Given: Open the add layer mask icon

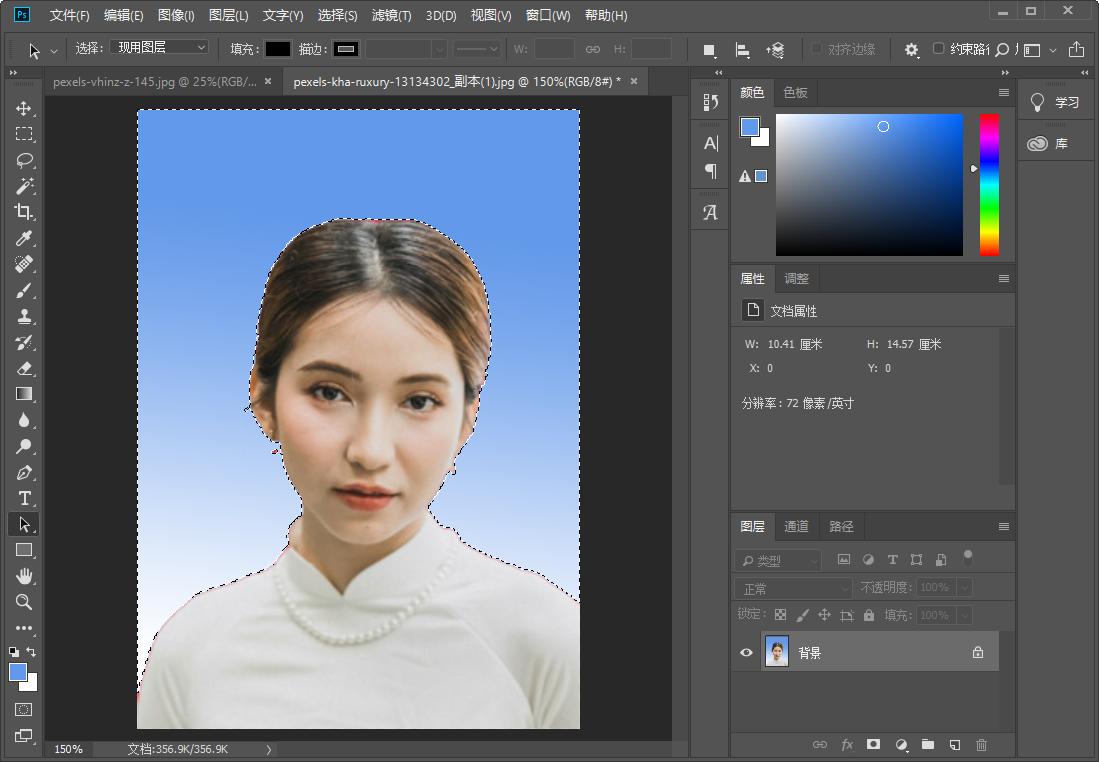Looking at the screenshot, I should [873, 745].
